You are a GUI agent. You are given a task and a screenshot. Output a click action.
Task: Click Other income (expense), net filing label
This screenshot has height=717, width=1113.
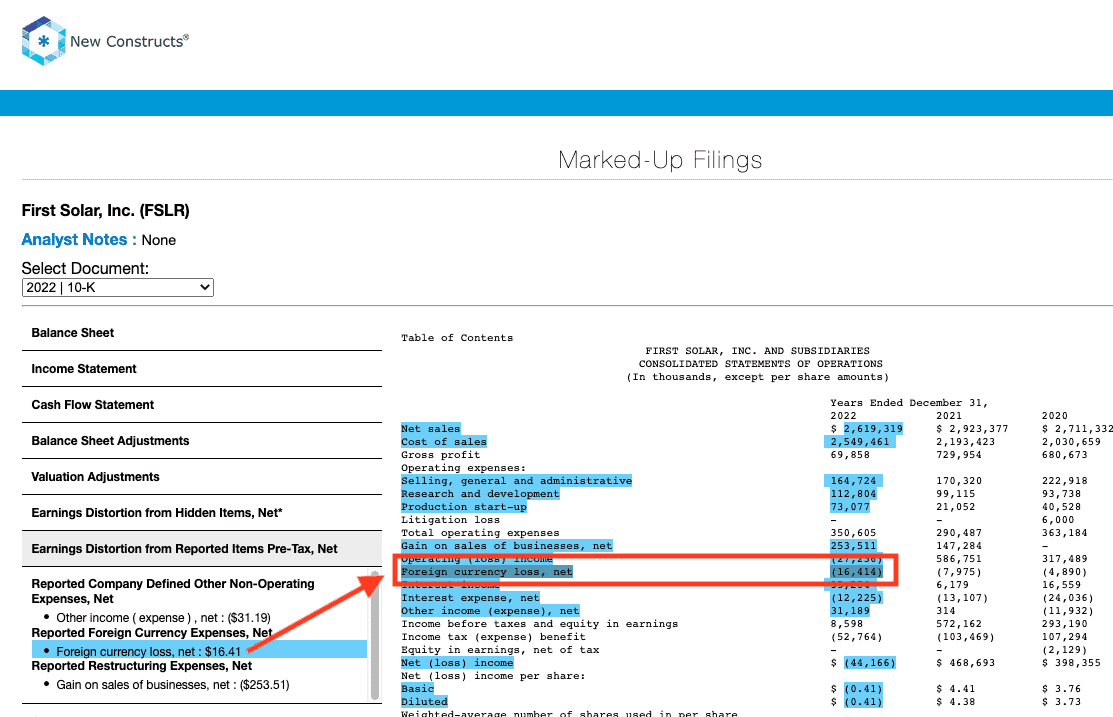(490, 611)
